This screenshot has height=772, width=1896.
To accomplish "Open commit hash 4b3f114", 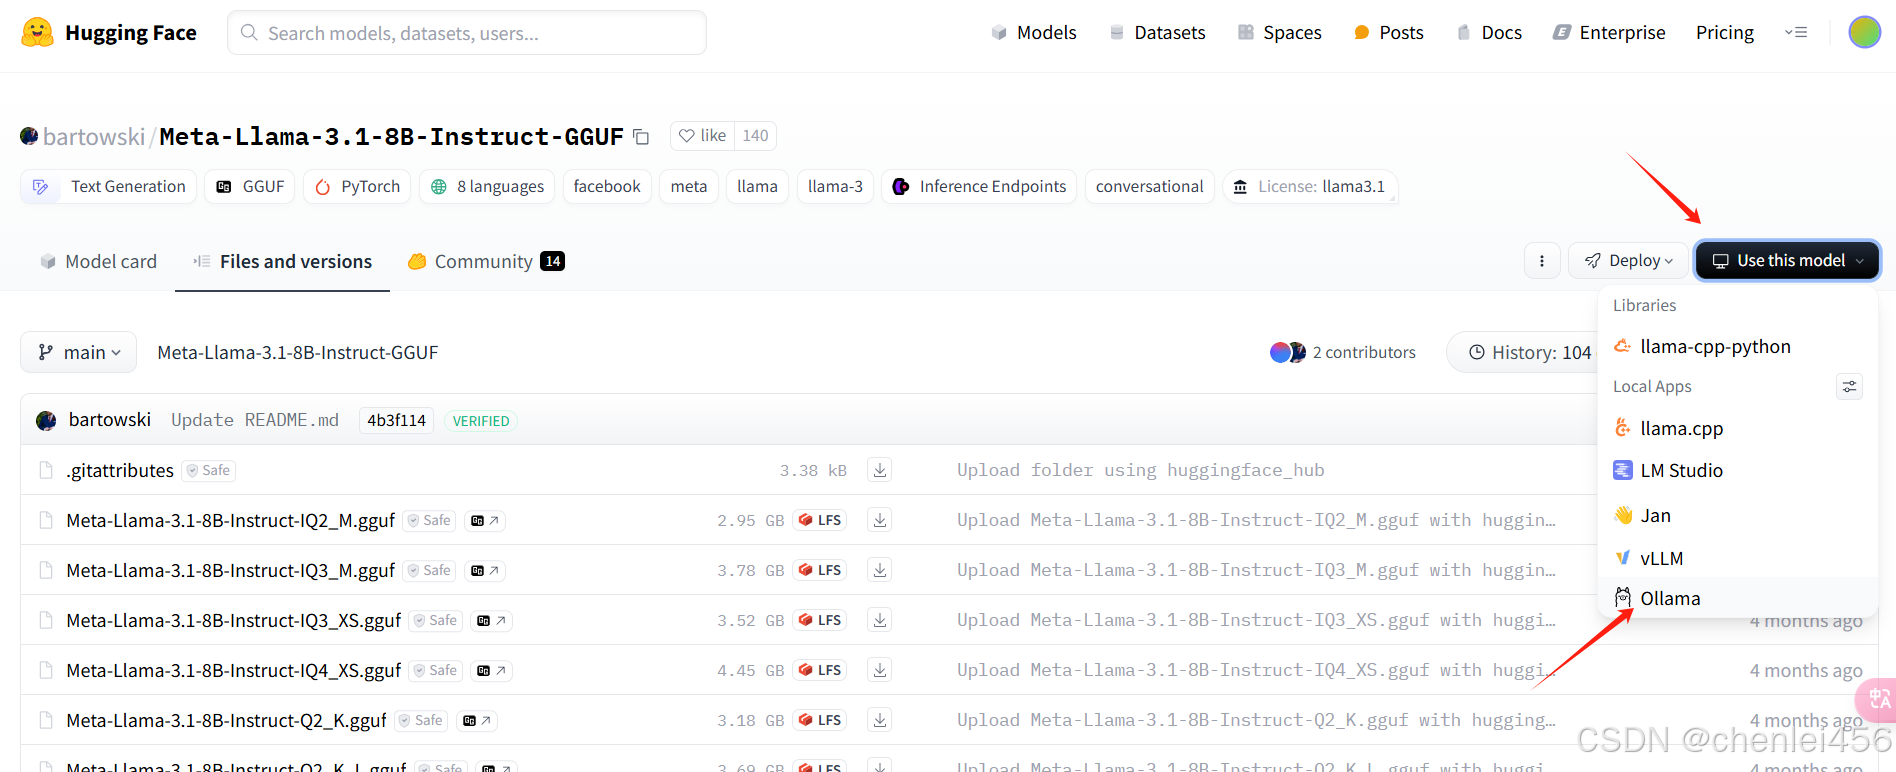I will pos(396,420).
